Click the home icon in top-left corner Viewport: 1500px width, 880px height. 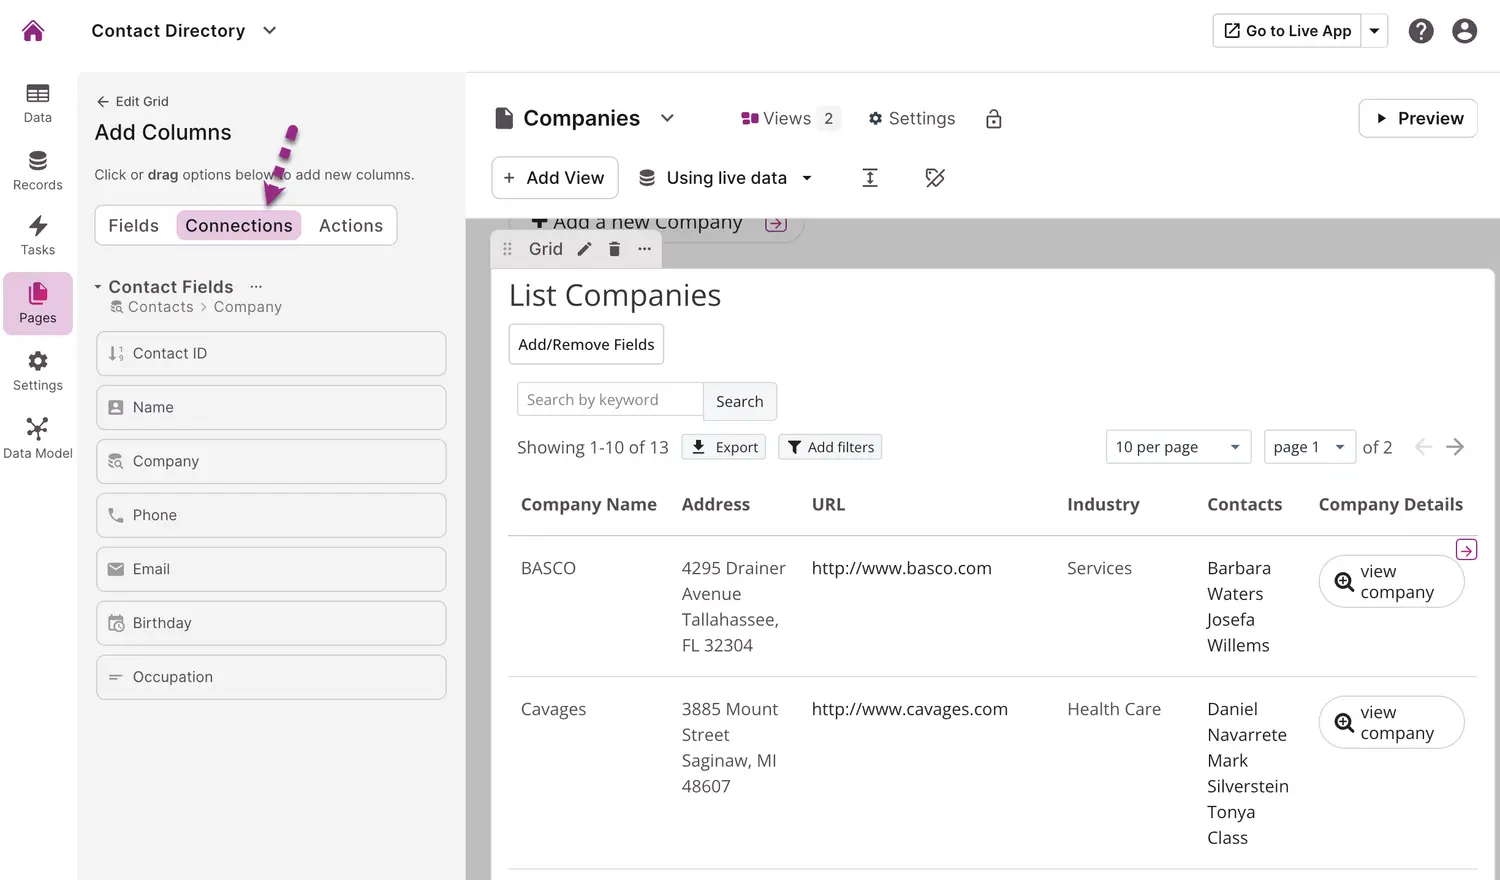click(x=33, y=31)
